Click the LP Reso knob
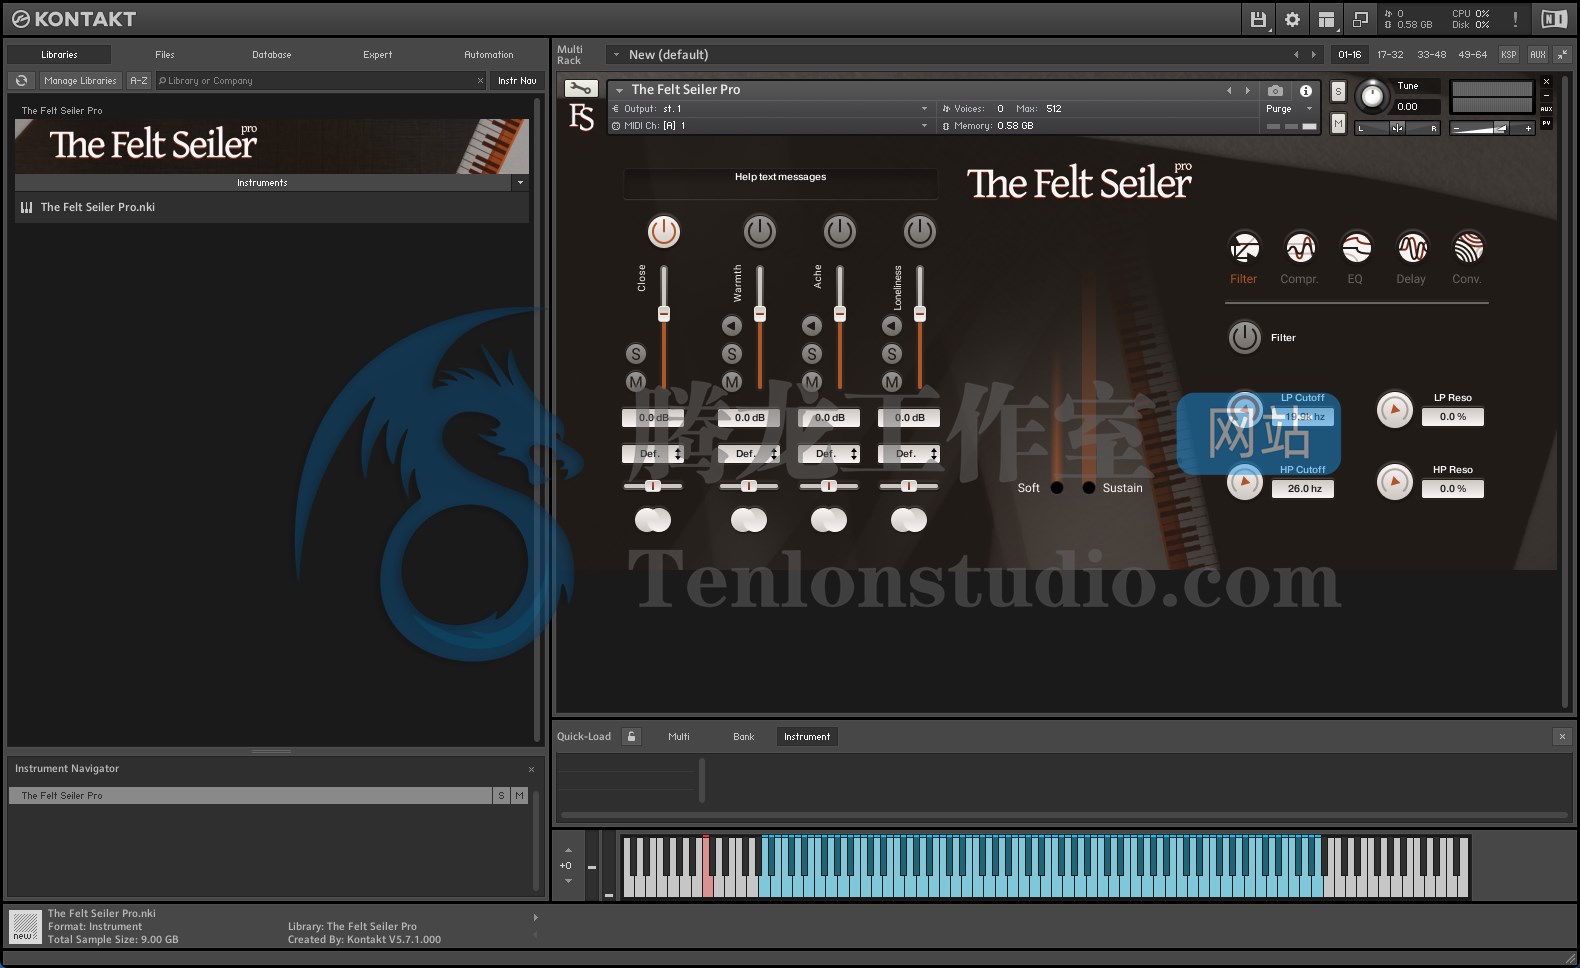Viewport: 1580px width, 968px height. pyautogui.click(x=1395, y=409)
